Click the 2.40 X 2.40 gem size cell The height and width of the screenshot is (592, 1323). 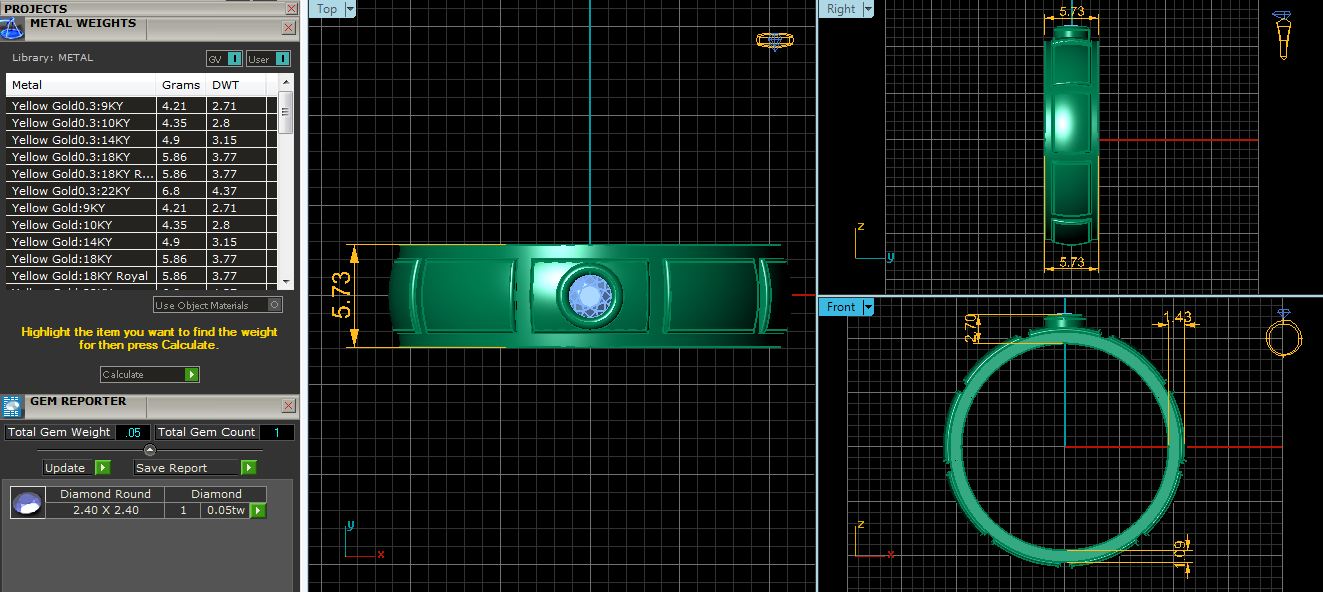(x=106, y=510)
